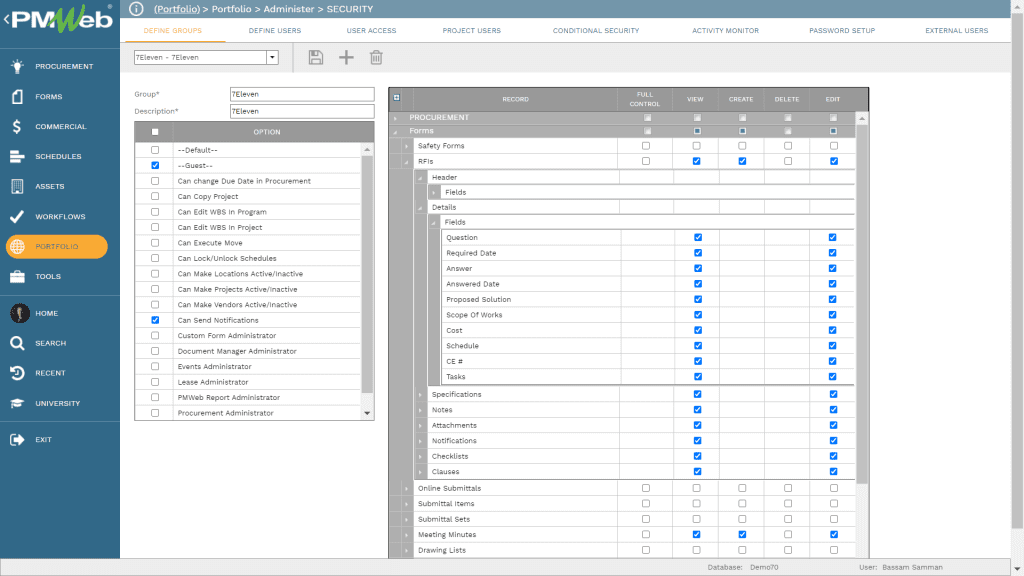Open Commercial dollar icon in sidebar

[18, 126]
